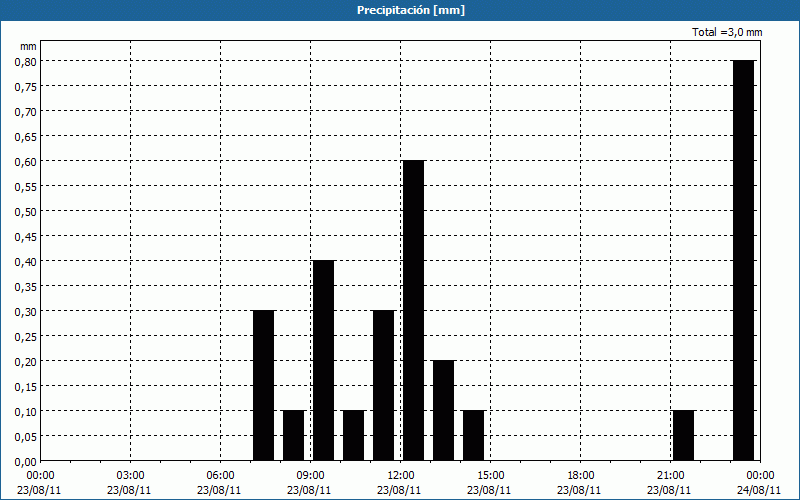Click the "mm" unit label above the y-axis

(28, 46)
